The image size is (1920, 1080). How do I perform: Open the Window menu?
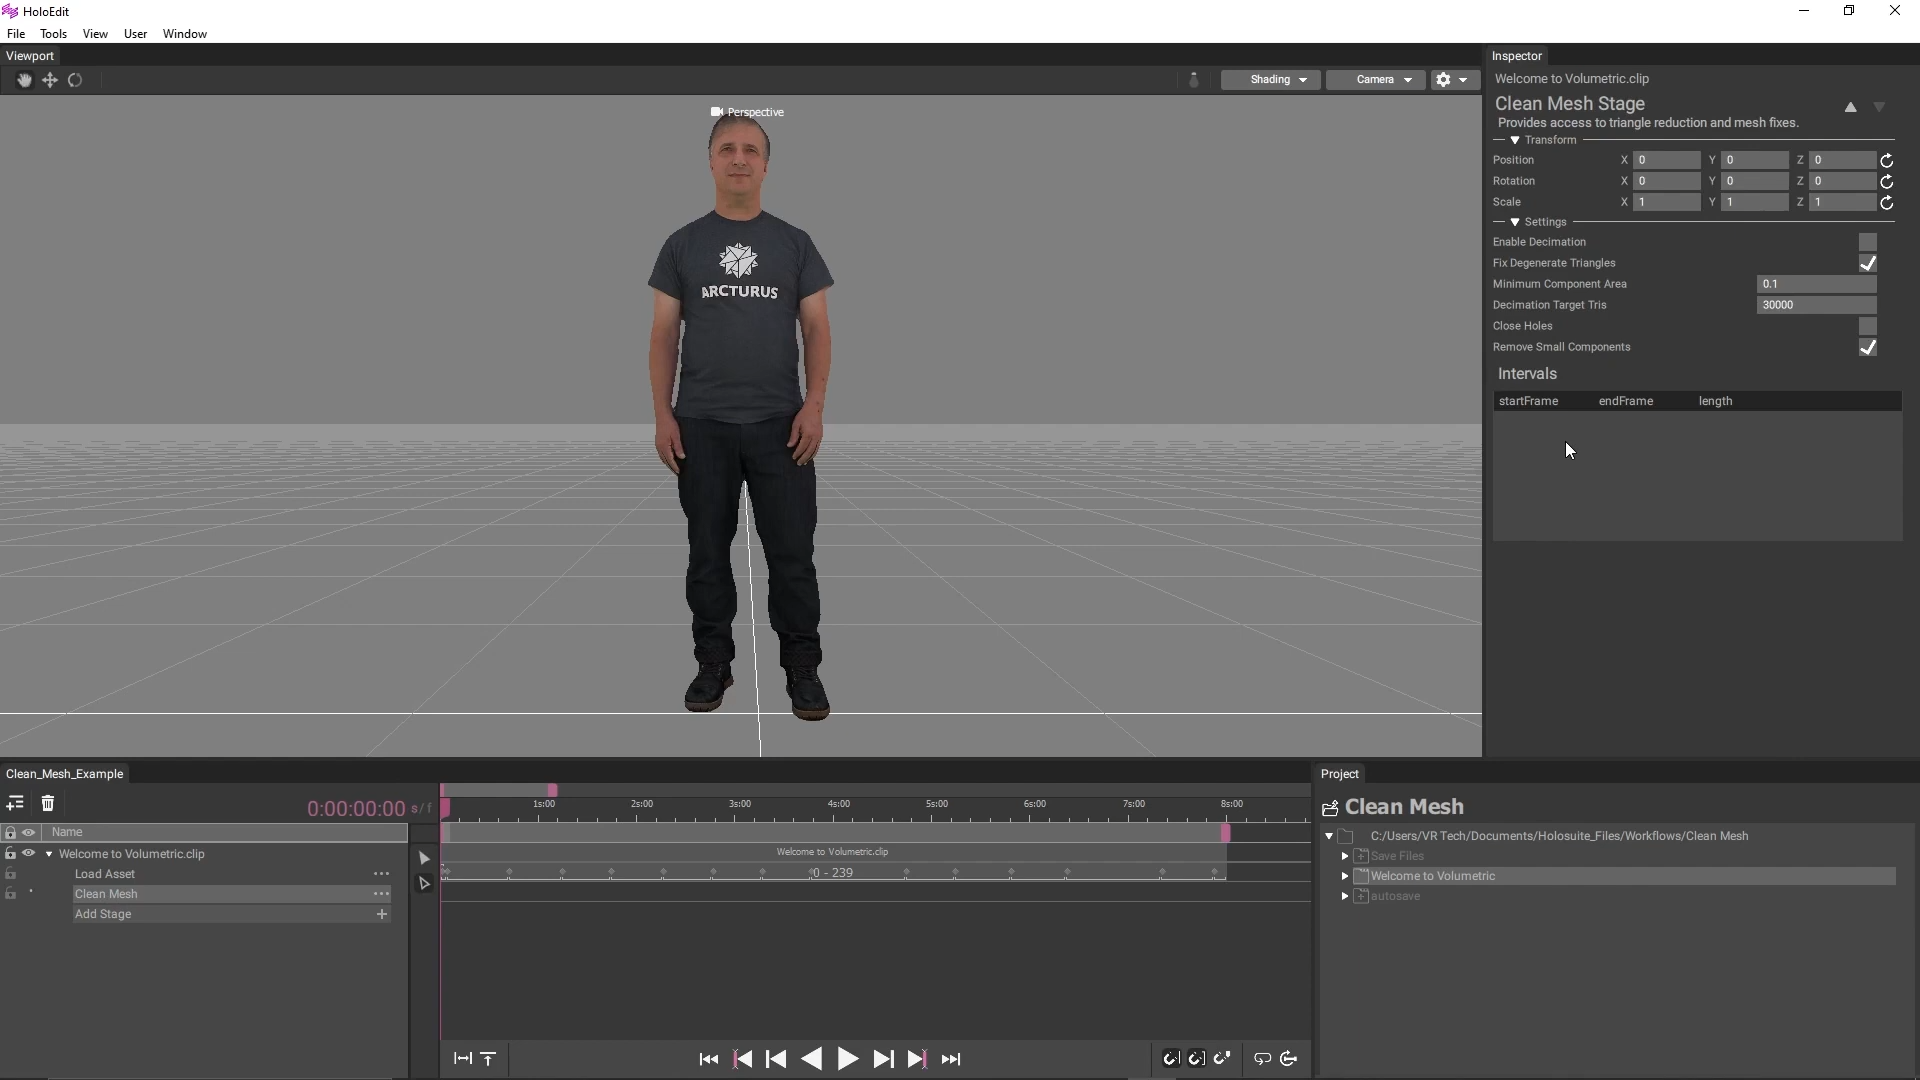tap(185, 34)
